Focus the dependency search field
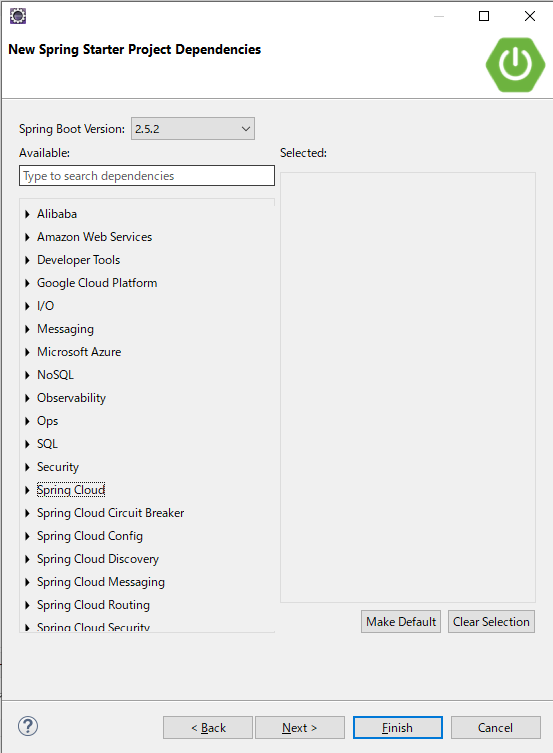This screenshot has width=553, height=753. [147, 176]
